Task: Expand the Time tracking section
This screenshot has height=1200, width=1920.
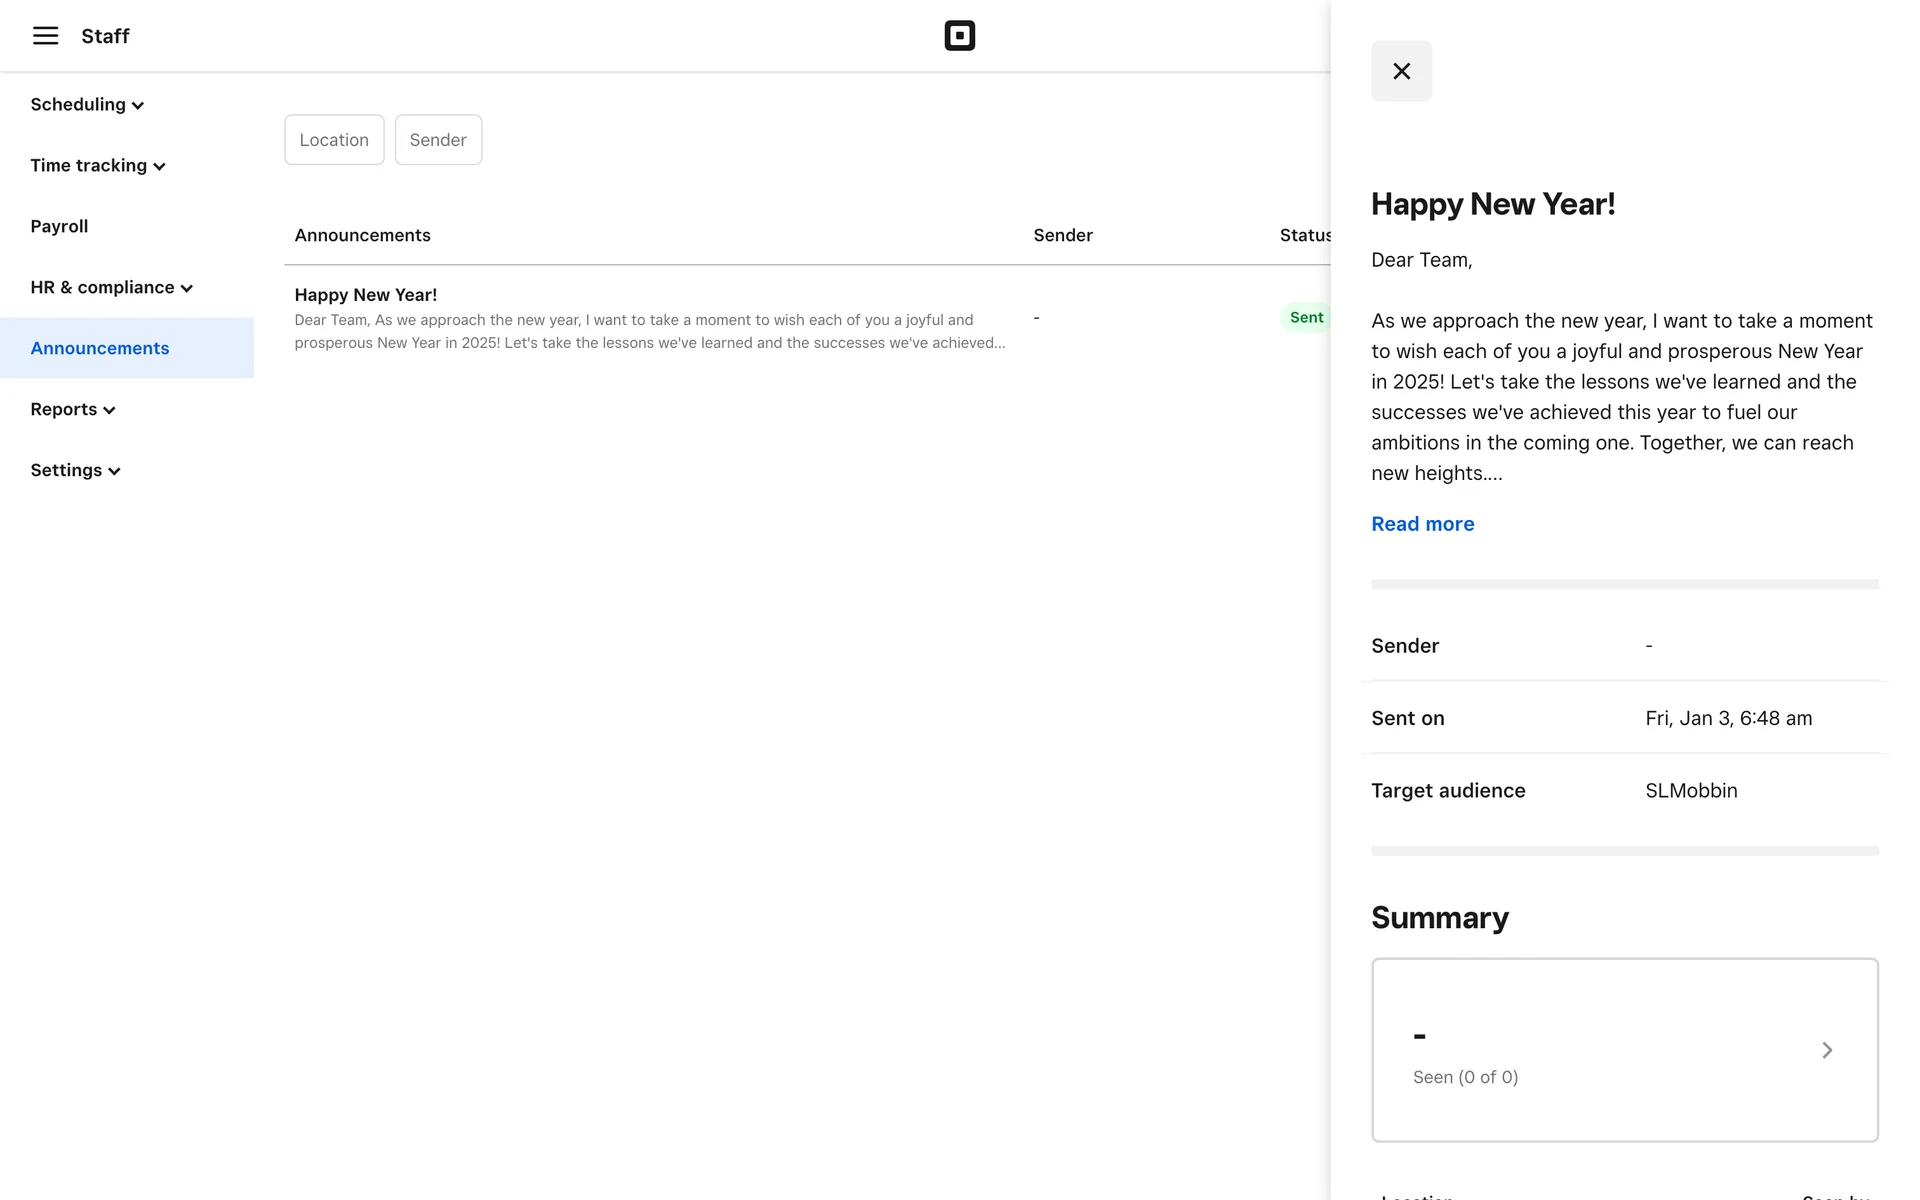Action: point(97,166)
